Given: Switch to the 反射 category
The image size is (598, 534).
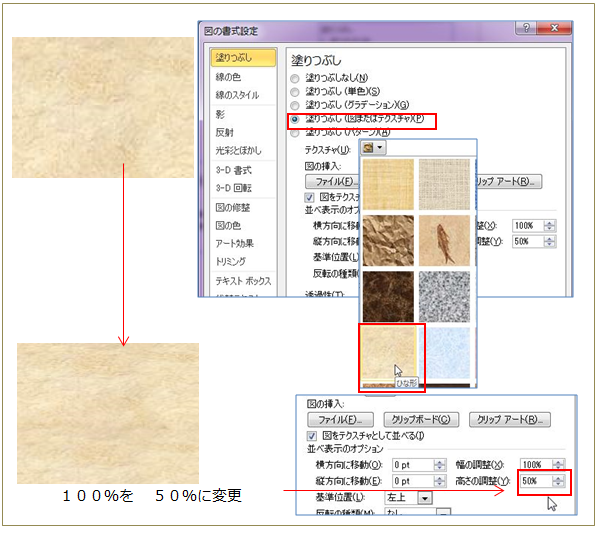Looking at the screenshot, I should coord(224,132).
